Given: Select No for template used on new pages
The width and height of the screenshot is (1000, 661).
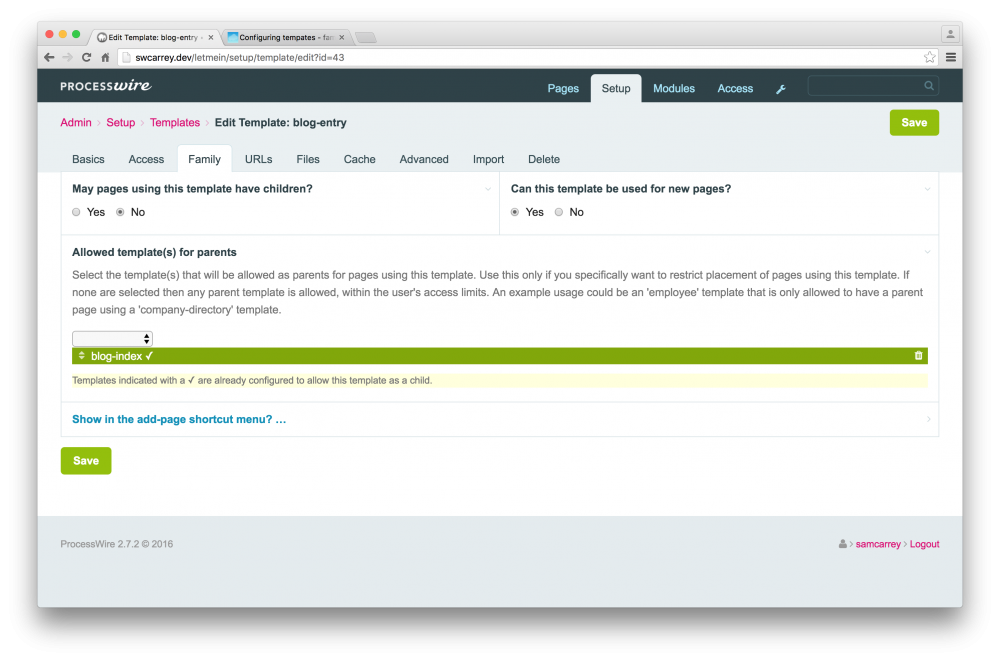Looking at the screenshot, I should coord(558,212).
